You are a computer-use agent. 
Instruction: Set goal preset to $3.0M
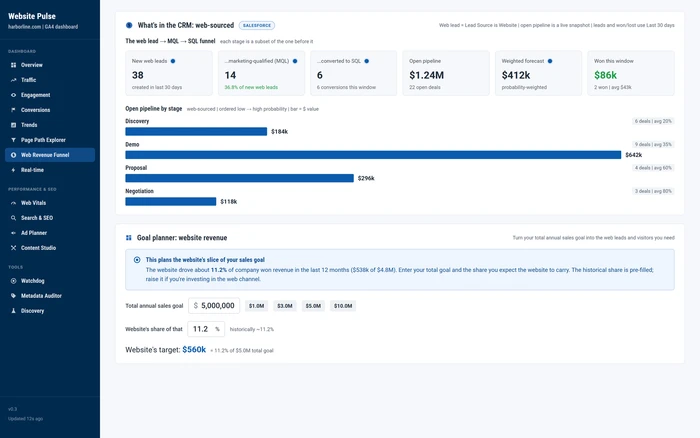[285, 306]
